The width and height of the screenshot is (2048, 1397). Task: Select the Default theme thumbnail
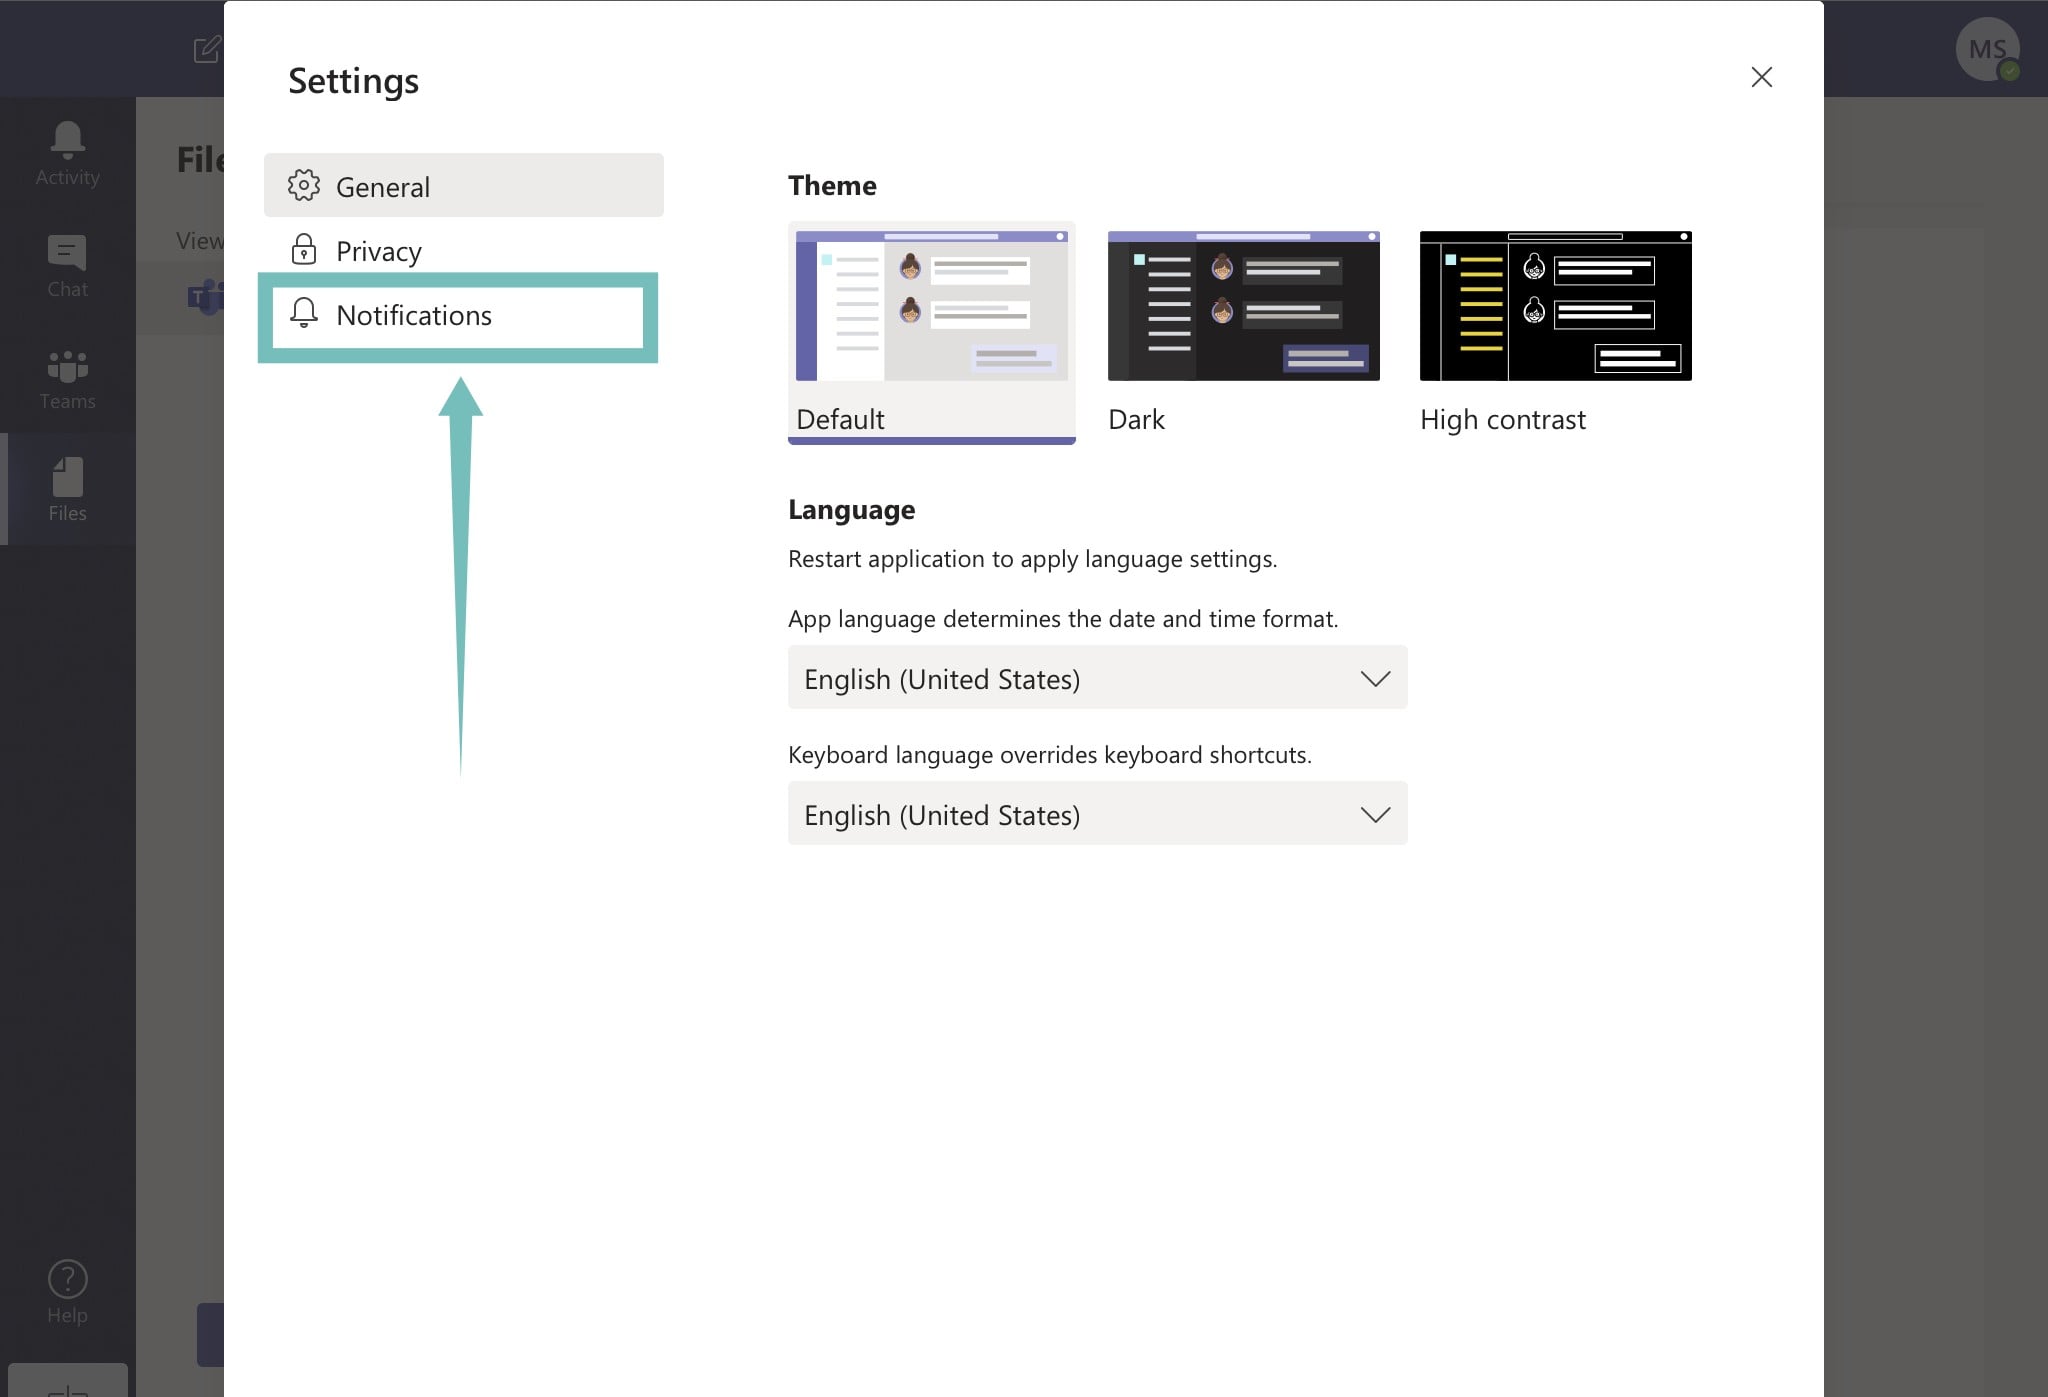[931, 306]
